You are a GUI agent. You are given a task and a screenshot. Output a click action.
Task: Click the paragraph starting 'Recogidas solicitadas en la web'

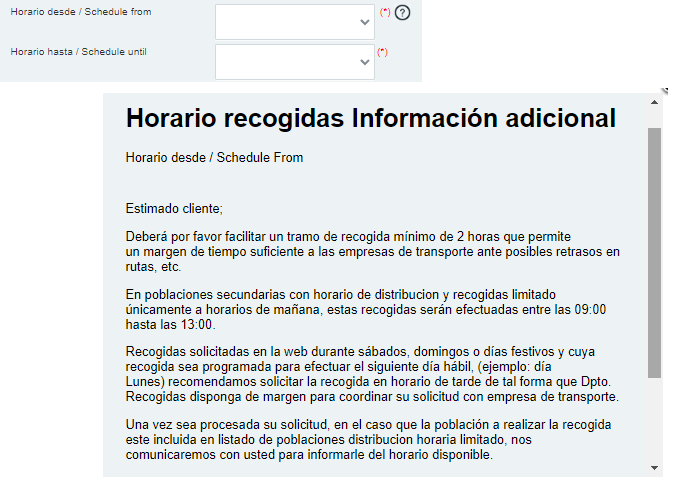[x=372, y=374]
